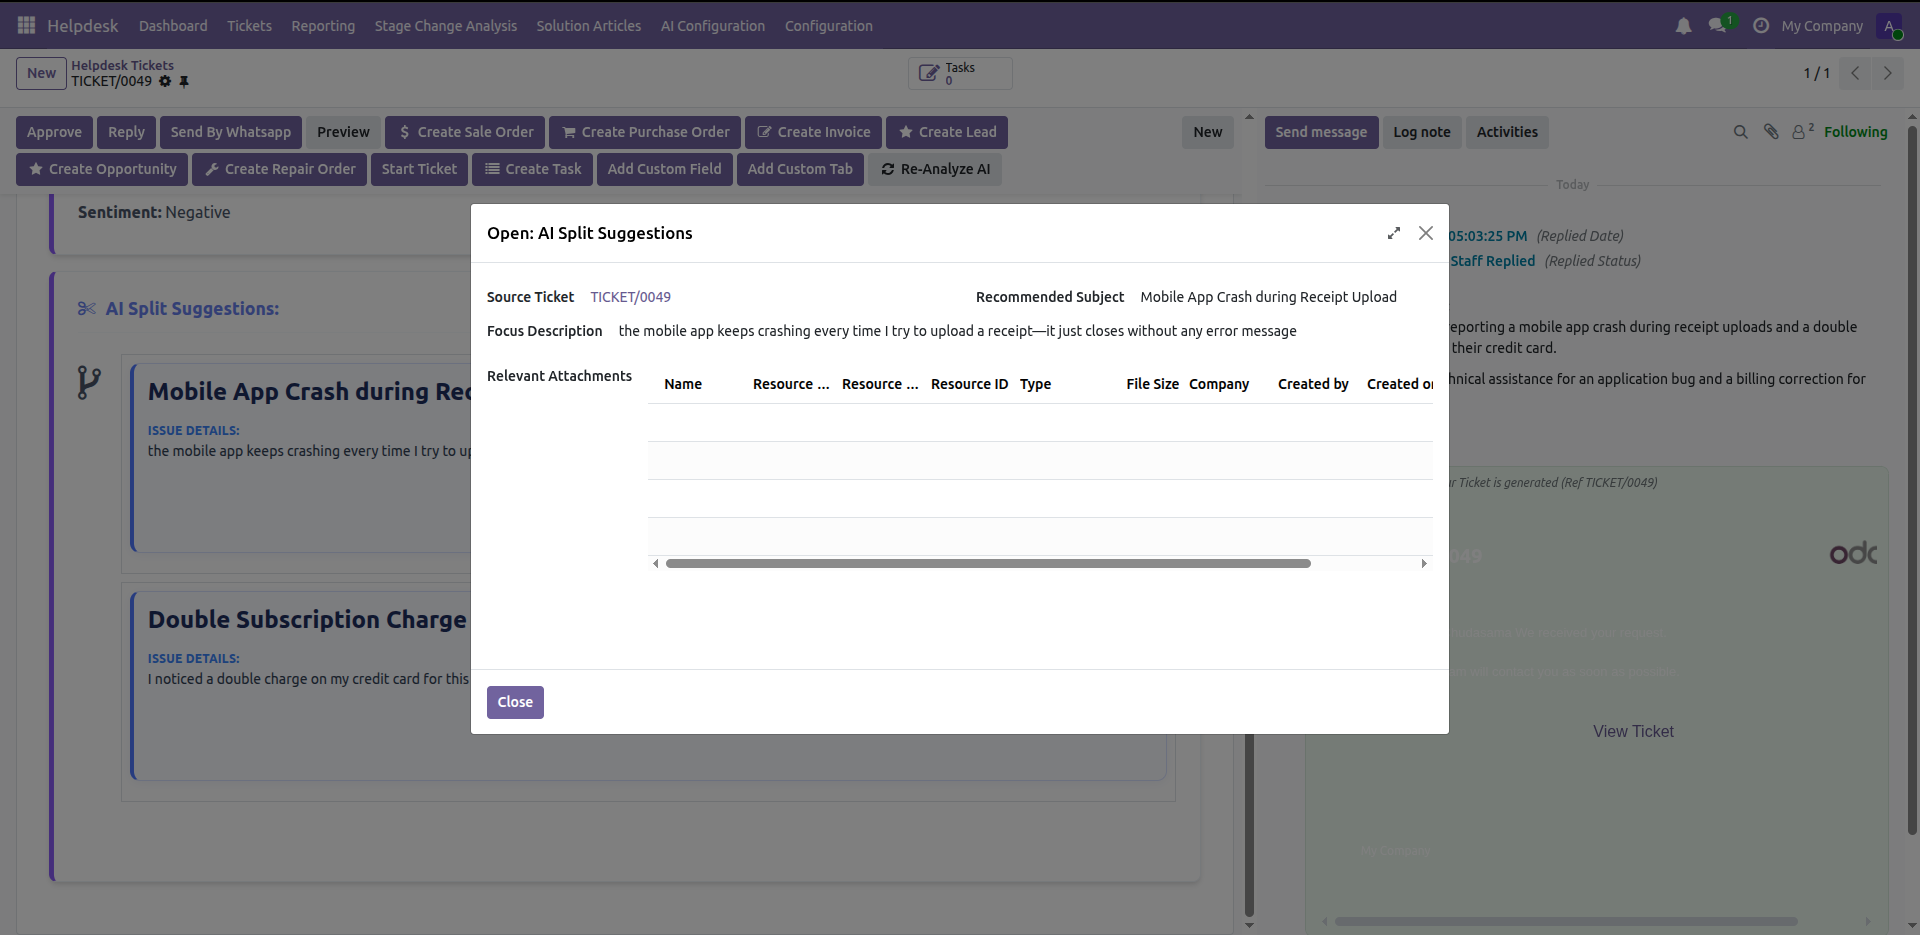Click View Ticket link in email preview

point(1633,732)
